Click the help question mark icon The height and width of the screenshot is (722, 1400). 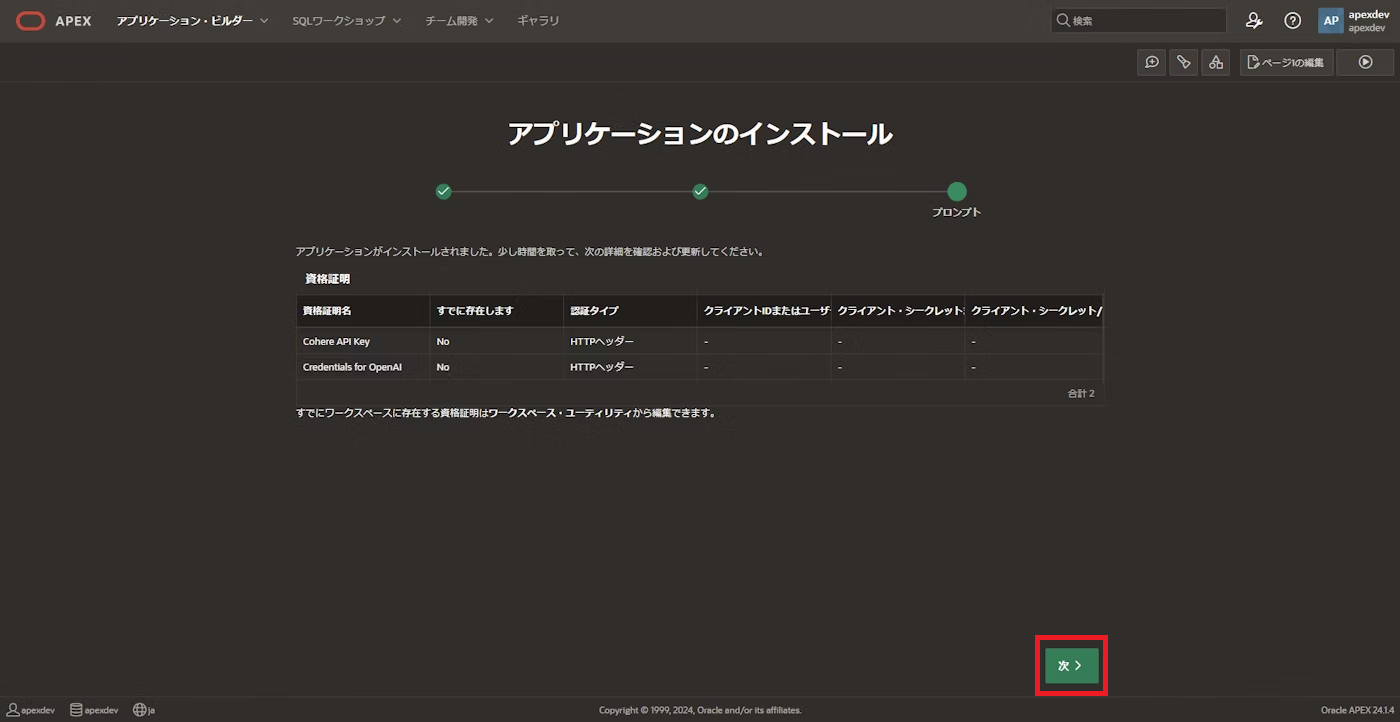[x=1292, y=20]
